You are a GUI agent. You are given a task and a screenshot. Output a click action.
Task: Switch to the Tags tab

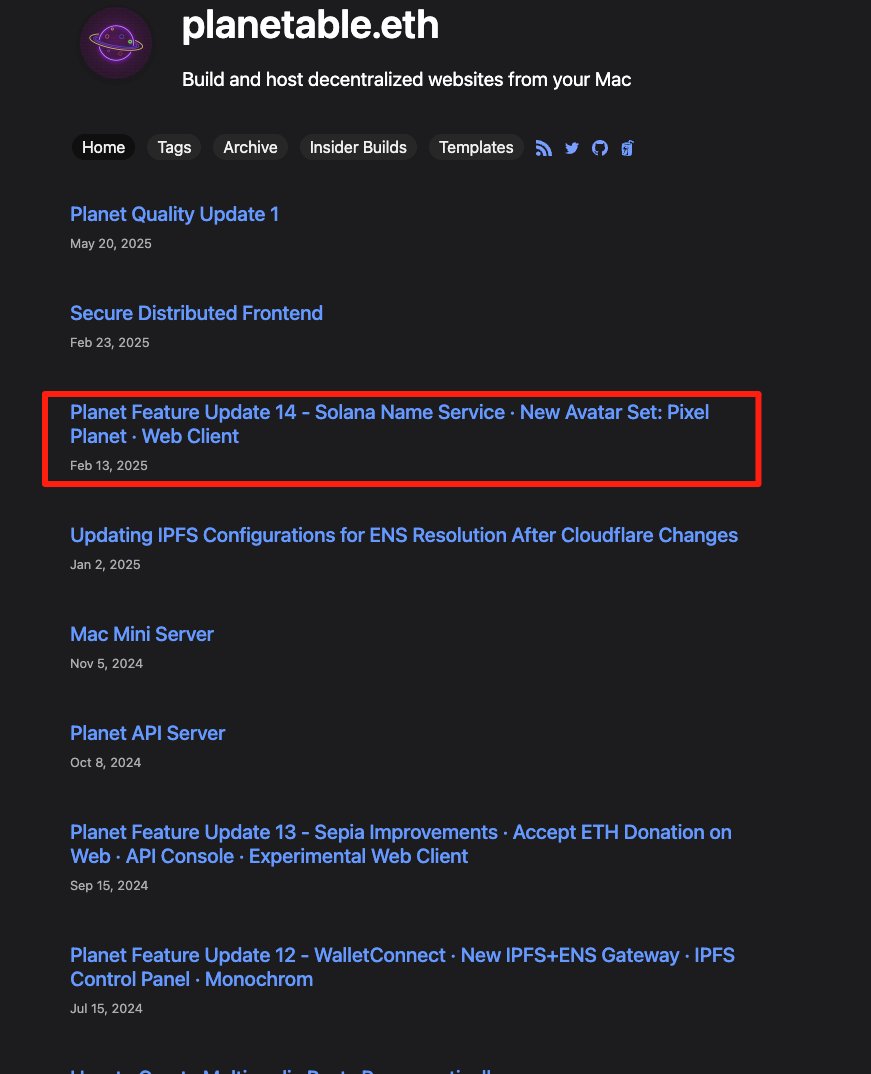[x=174, y=147]
